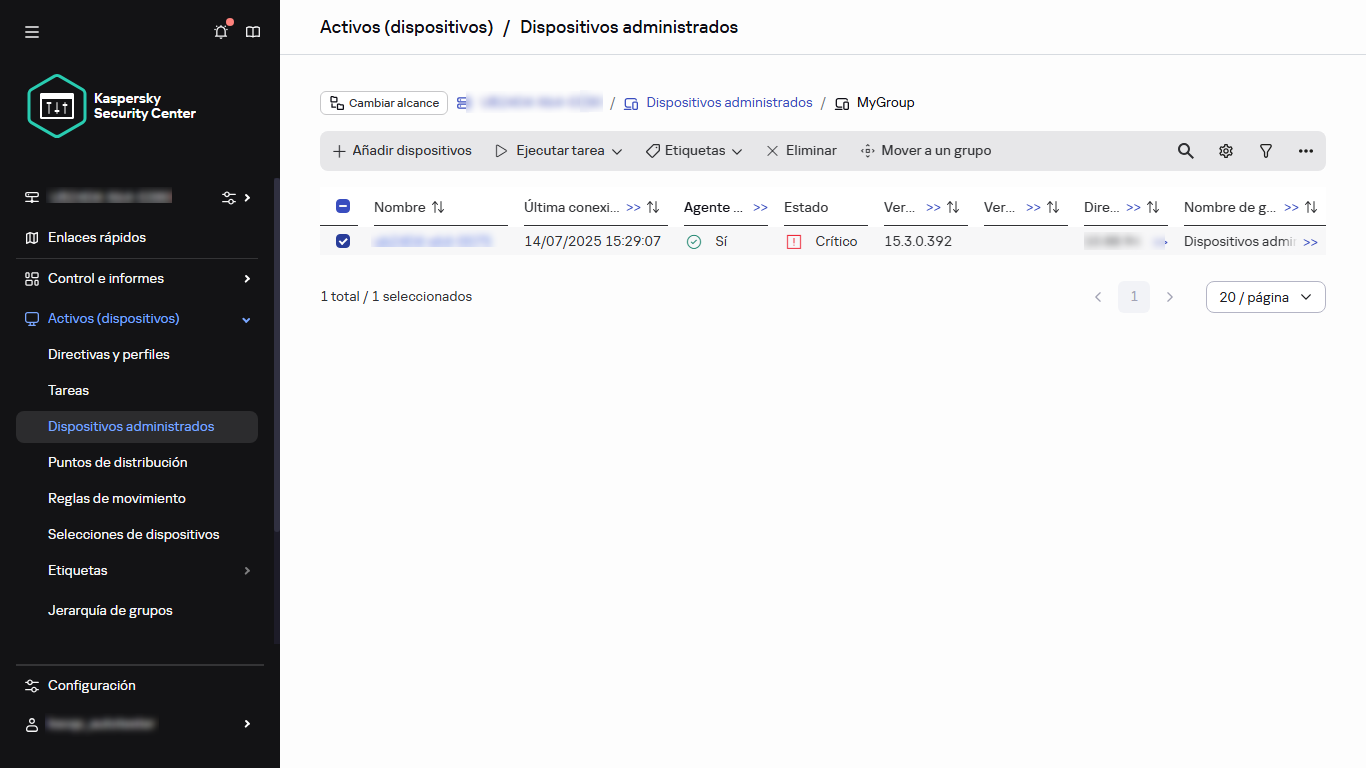Screen dimensions: 1366x768
Task: Click the Cambiar alcance button
Action: pyautogui.click(x=383, y=102)
